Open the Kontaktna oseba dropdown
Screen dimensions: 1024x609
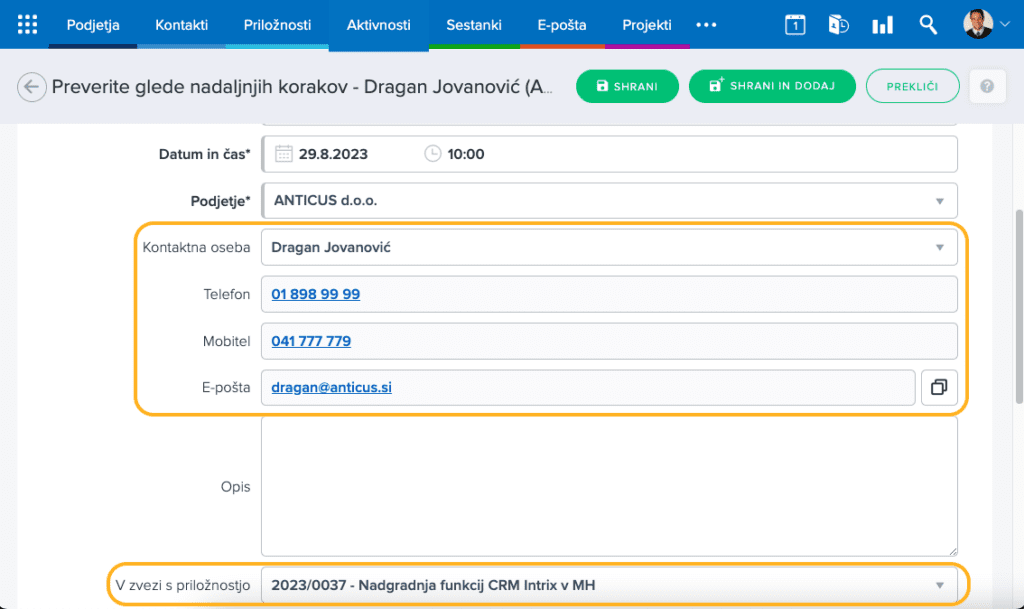pyautogui.click(x=938, y=247)
